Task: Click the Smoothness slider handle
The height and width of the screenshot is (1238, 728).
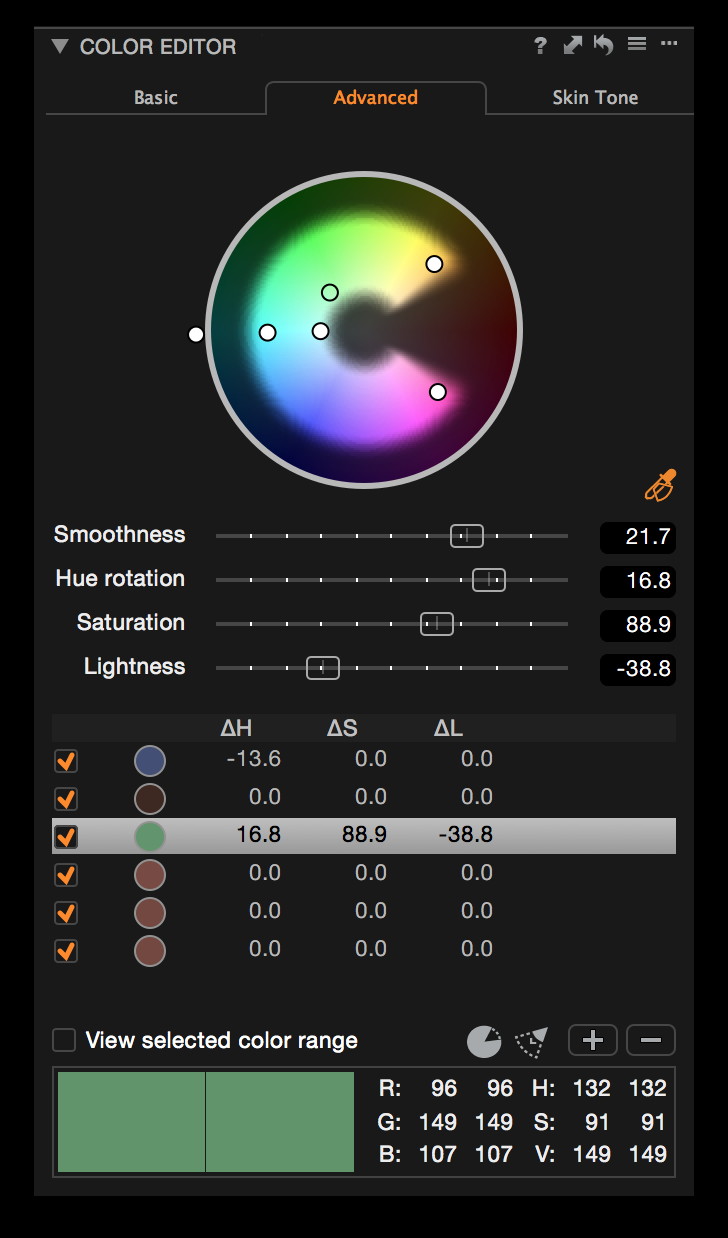Action: click(x=466, y=536)
